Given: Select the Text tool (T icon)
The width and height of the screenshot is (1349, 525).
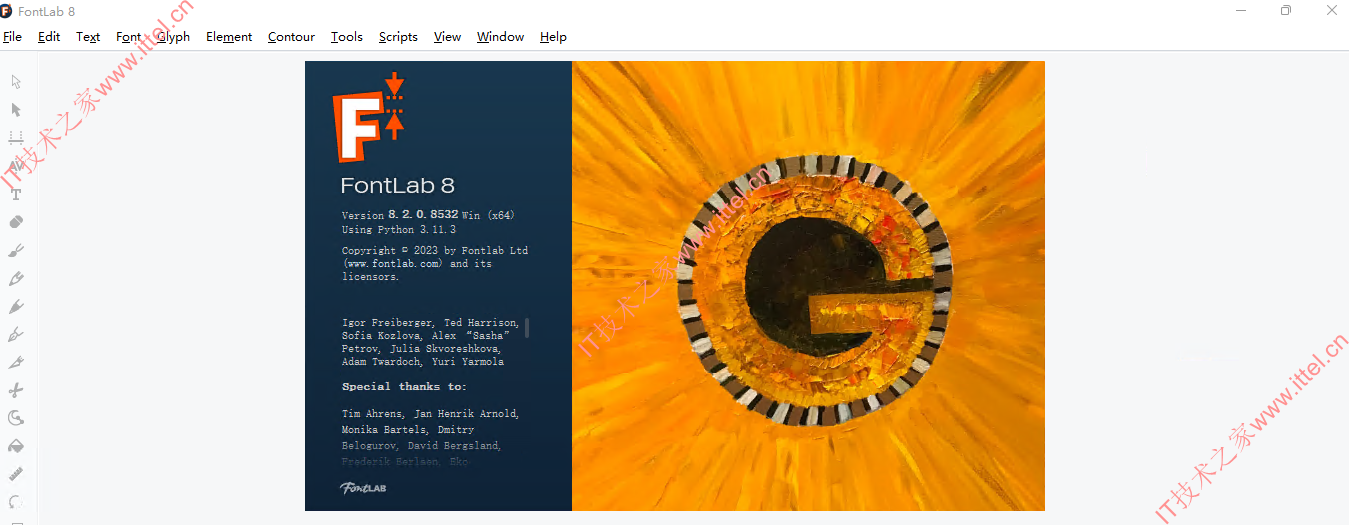Looking at the screenshot, I should coord(16,194).
